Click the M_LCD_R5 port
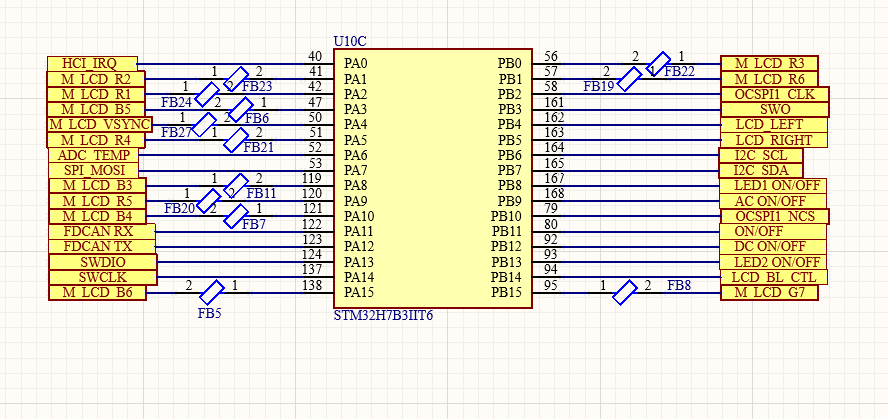The height and width of the screenshot is (419, 888). (x=97, y=201)
